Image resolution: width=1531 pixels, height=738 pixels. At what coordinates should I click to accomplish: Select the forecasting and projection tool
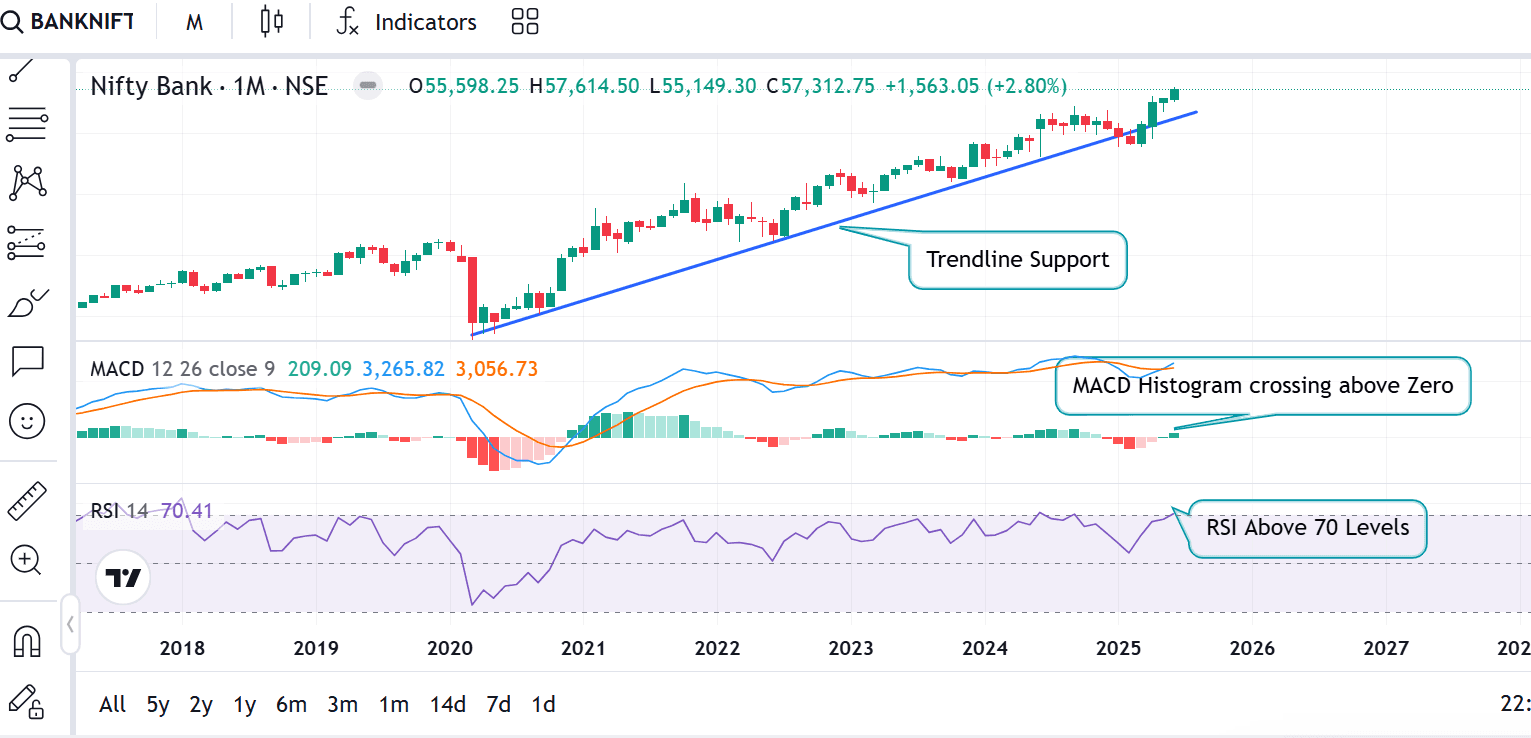(27, 243)
